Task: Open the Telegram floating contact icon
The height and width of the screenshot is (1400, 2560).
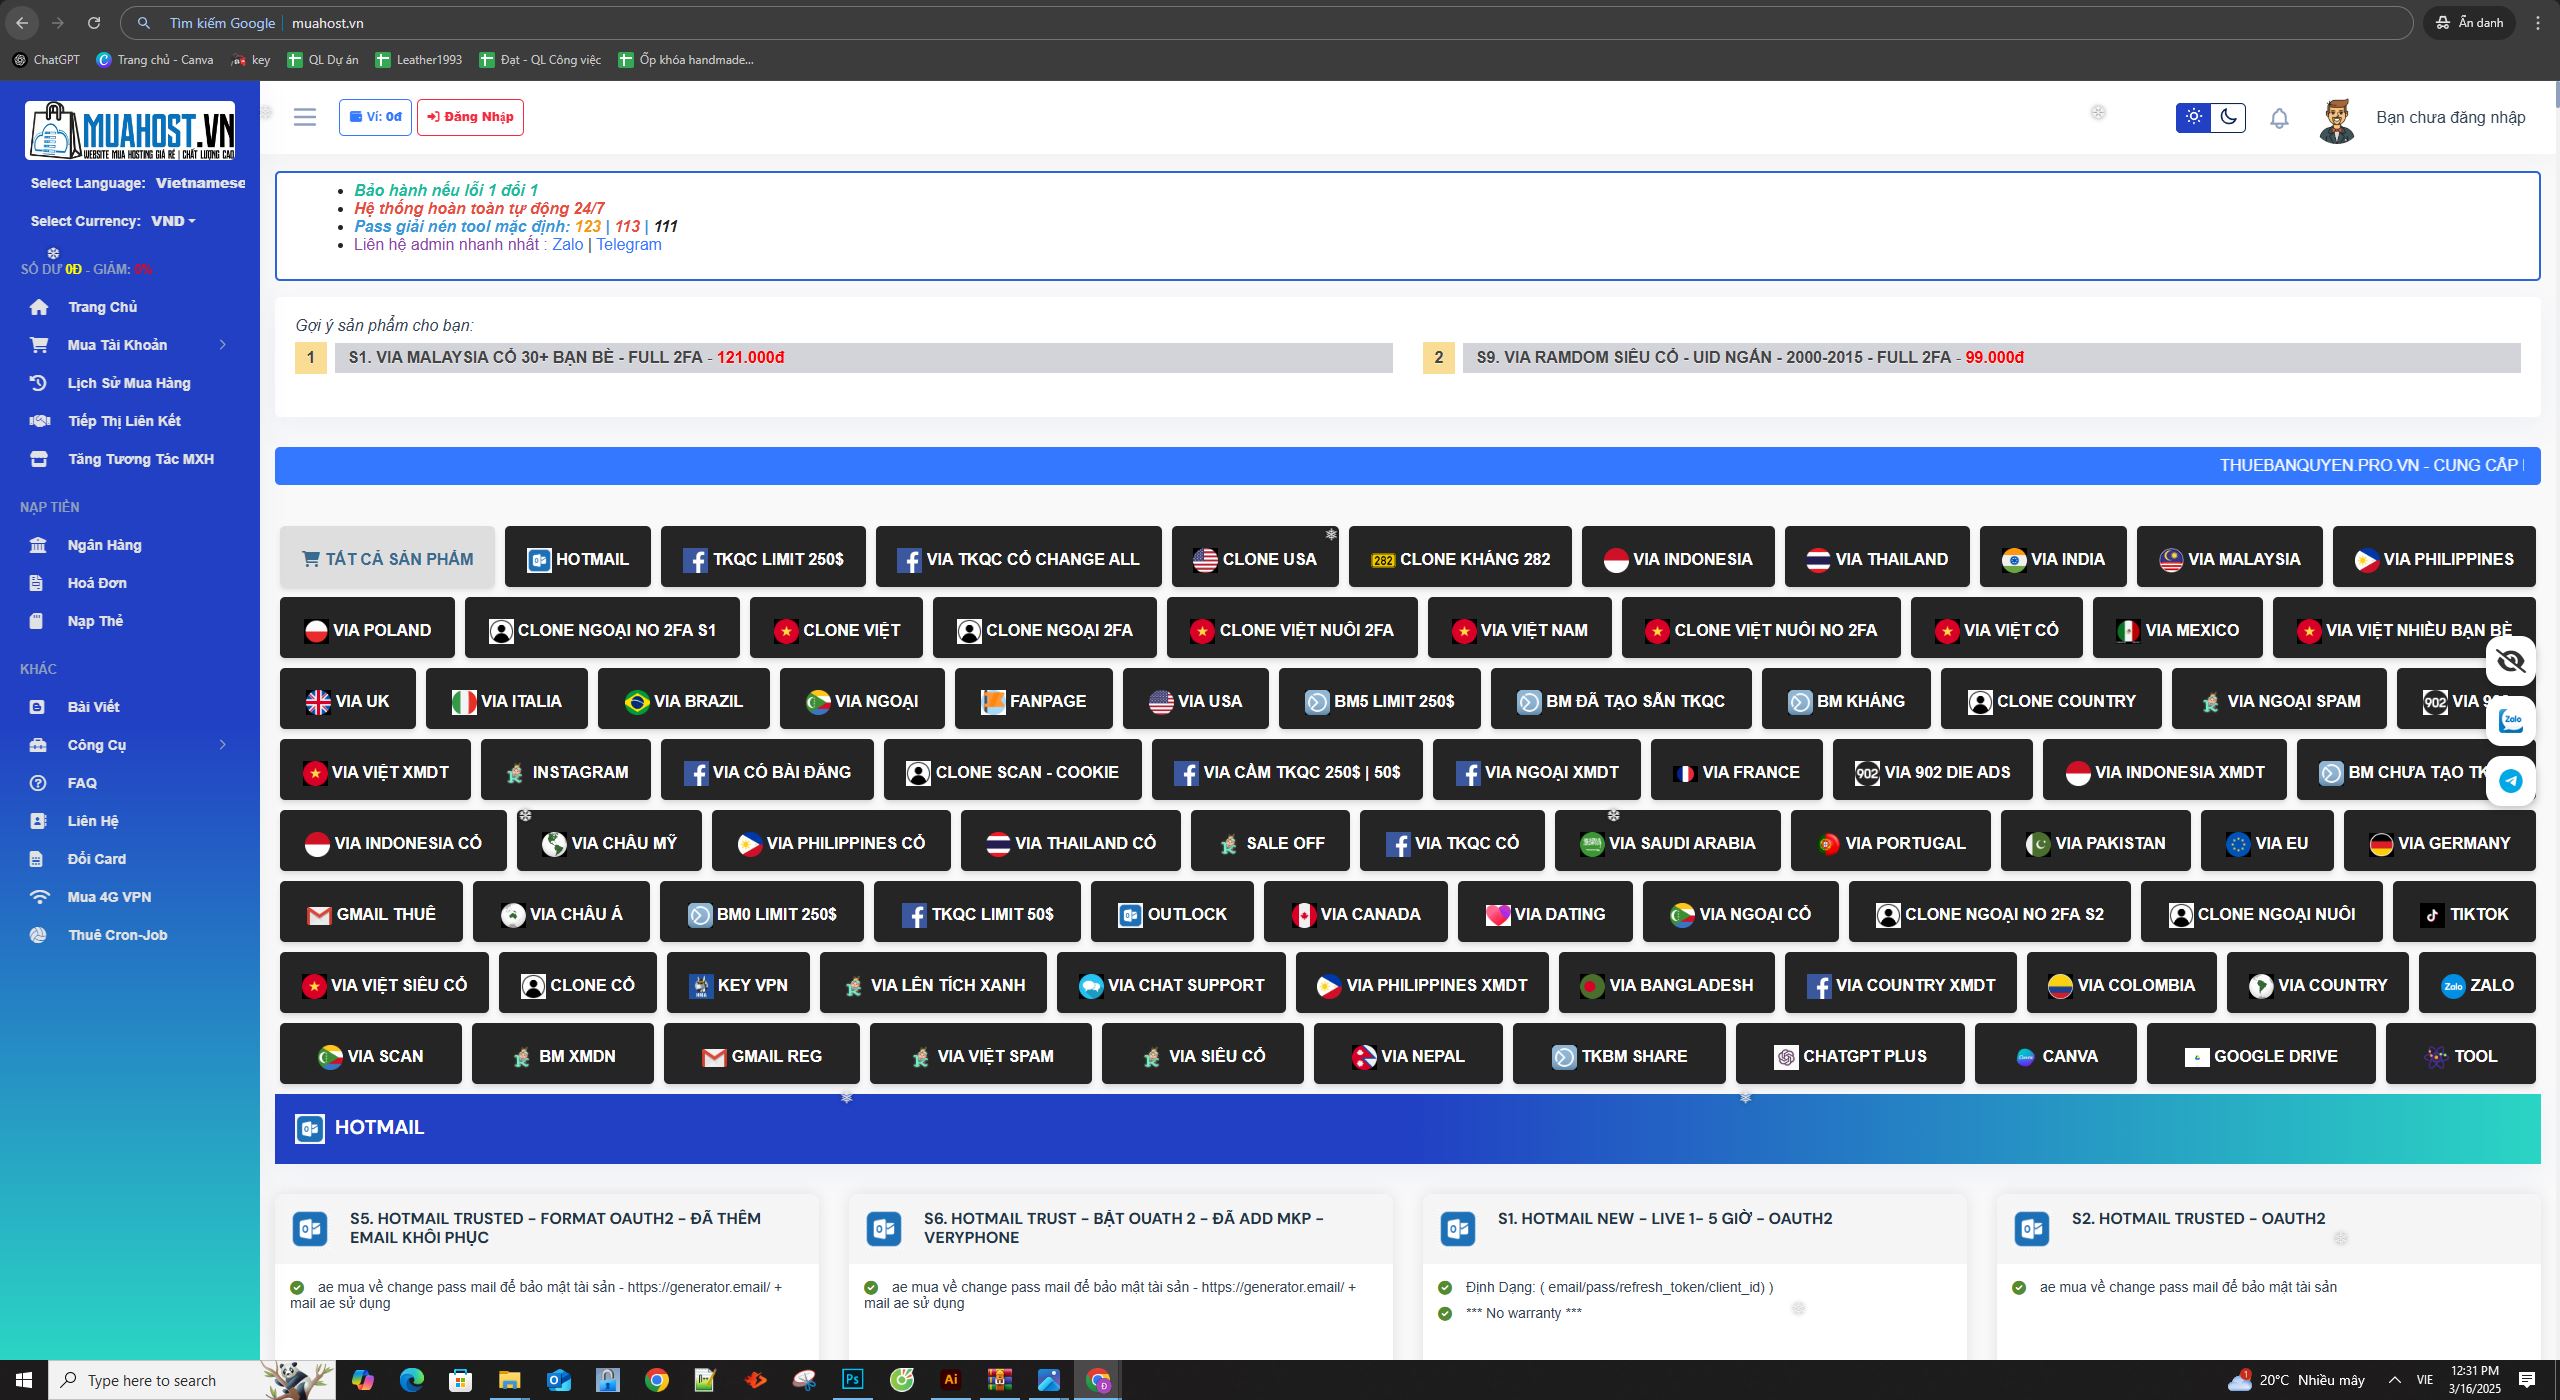Action: pos(2512,780)
